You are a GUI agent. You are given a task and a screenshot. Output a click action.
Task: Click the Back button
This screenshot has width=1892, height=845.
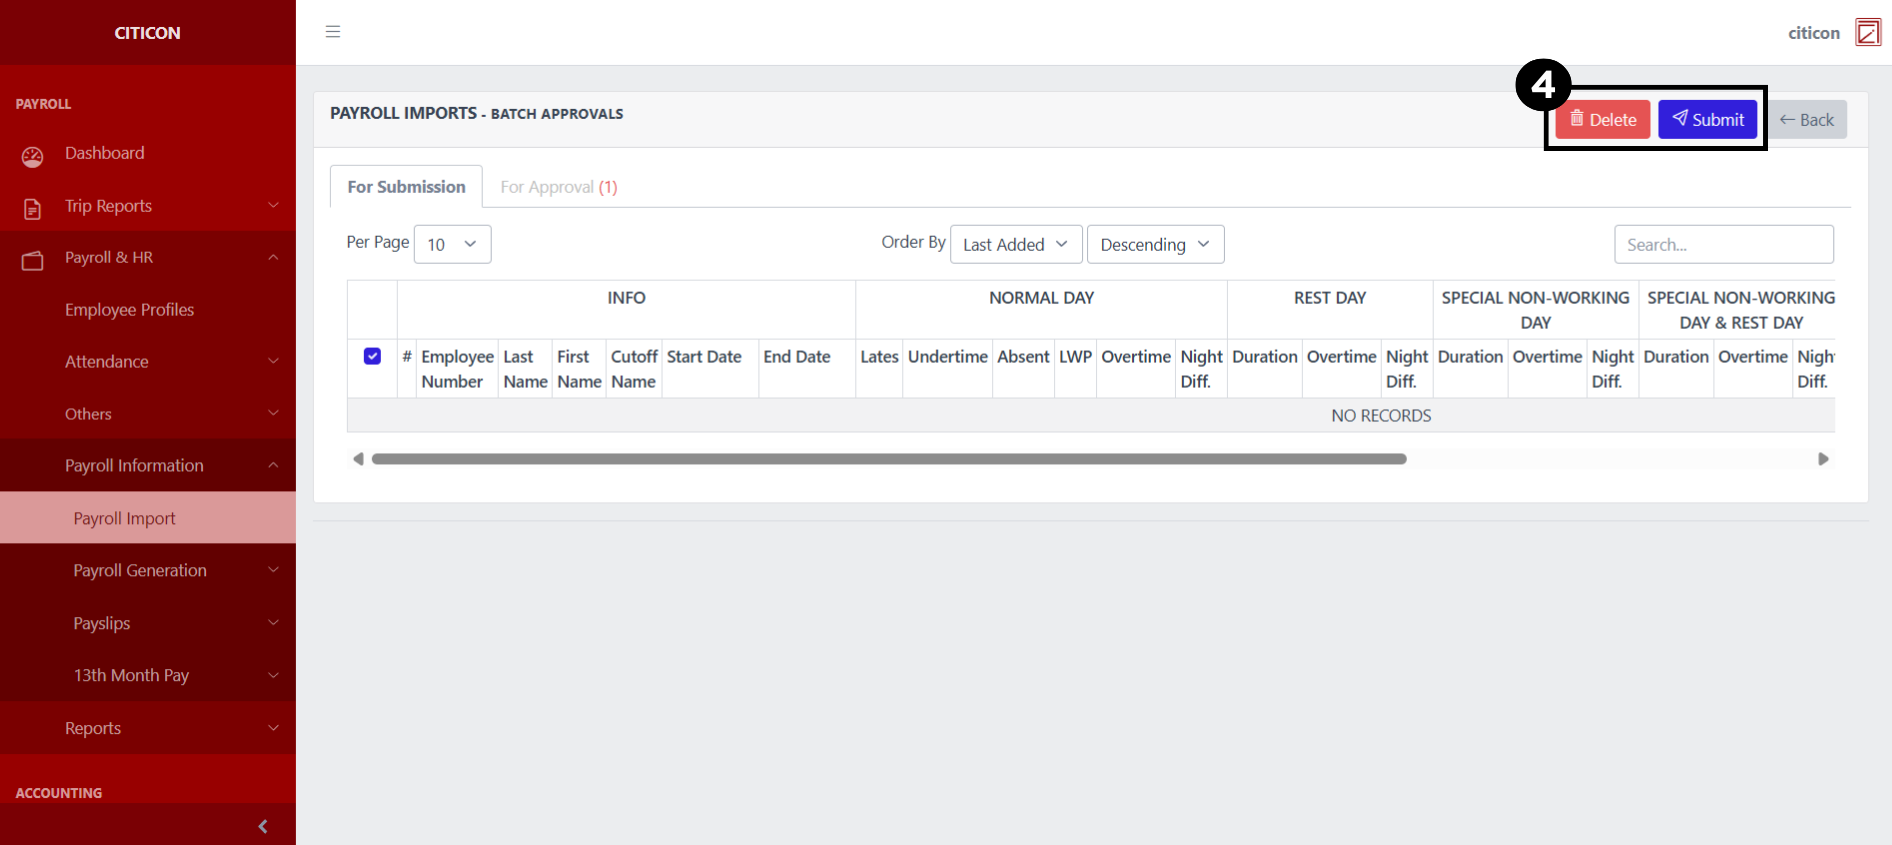[x=1807, y=120]
